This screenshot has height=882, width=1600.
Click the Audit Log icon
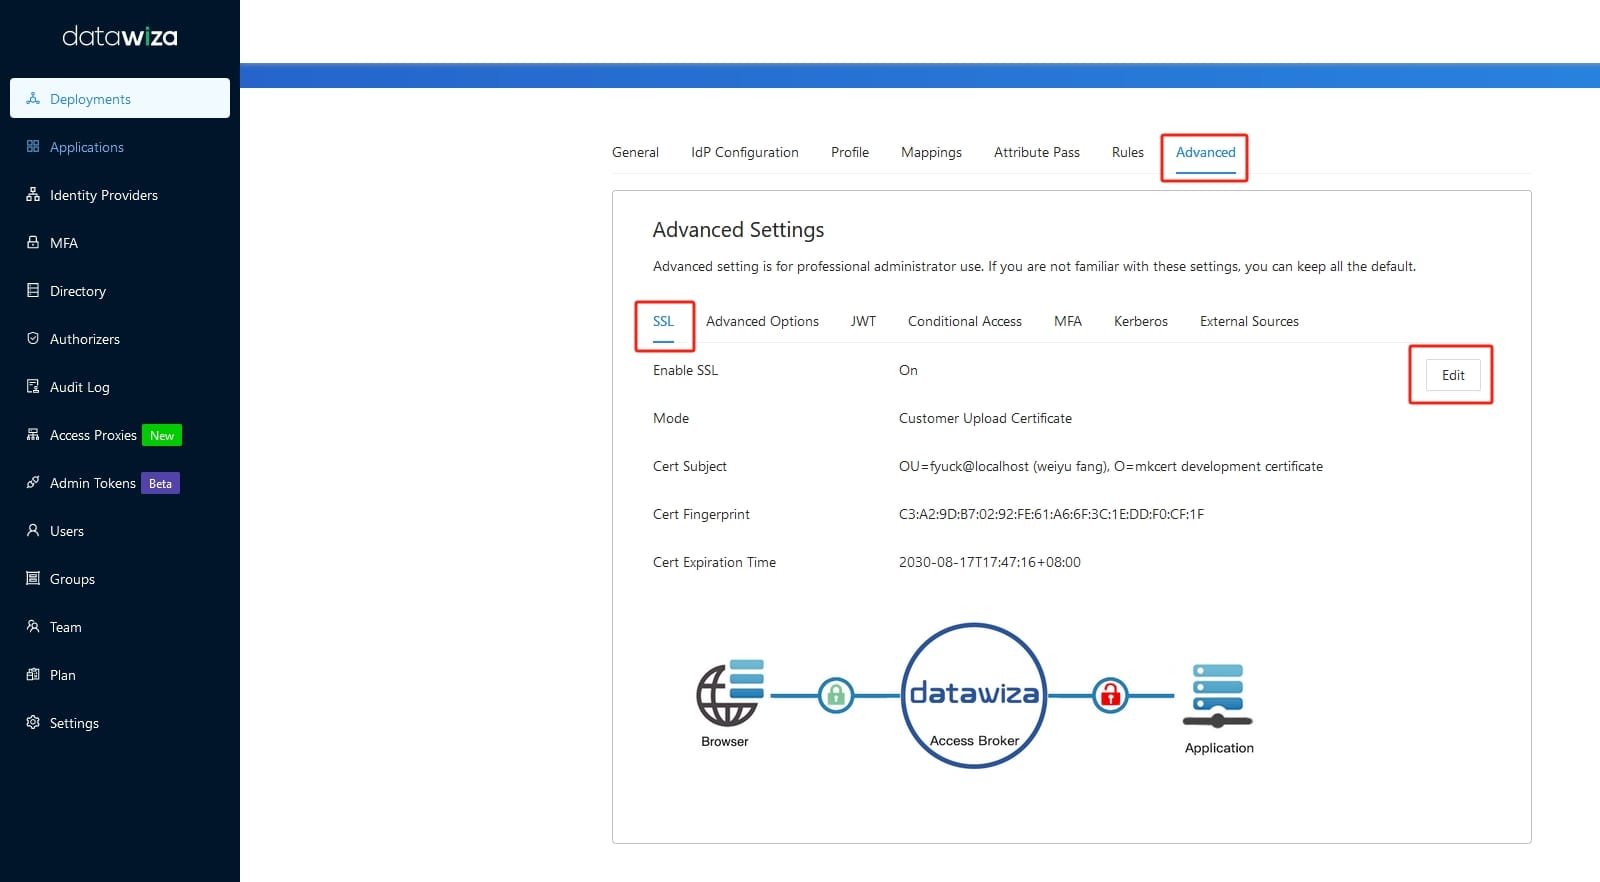pyautogui.click(x=33, y=386)
